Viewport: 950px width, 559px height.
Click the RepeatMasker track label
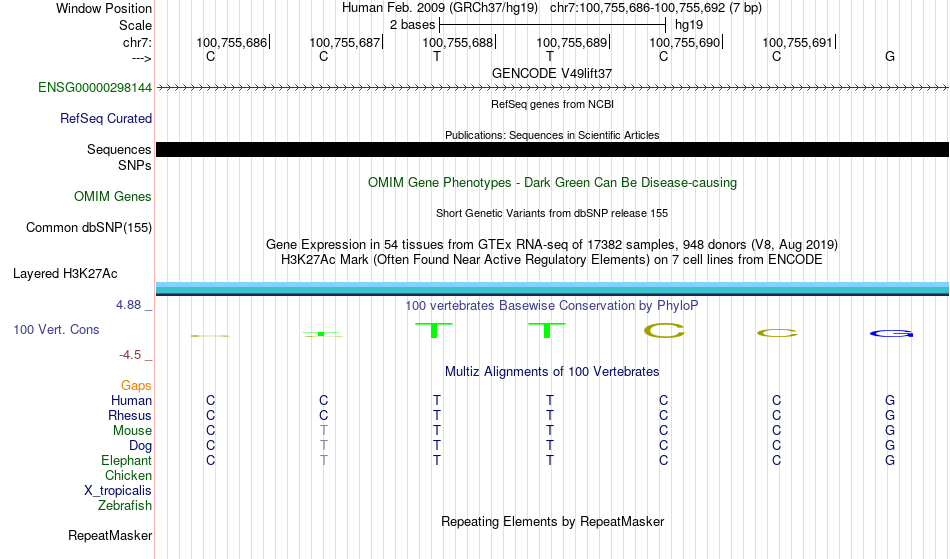click(110, 535)
